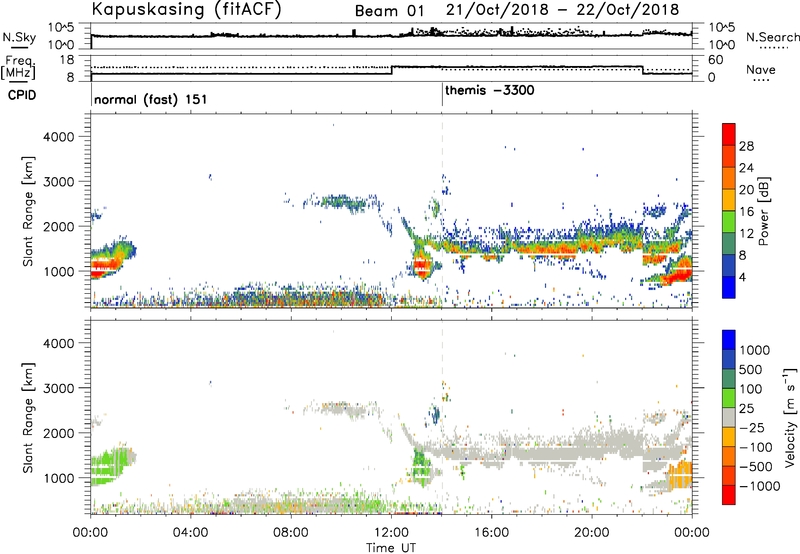Click the '-25' tick on the Velocity scale

751,427
